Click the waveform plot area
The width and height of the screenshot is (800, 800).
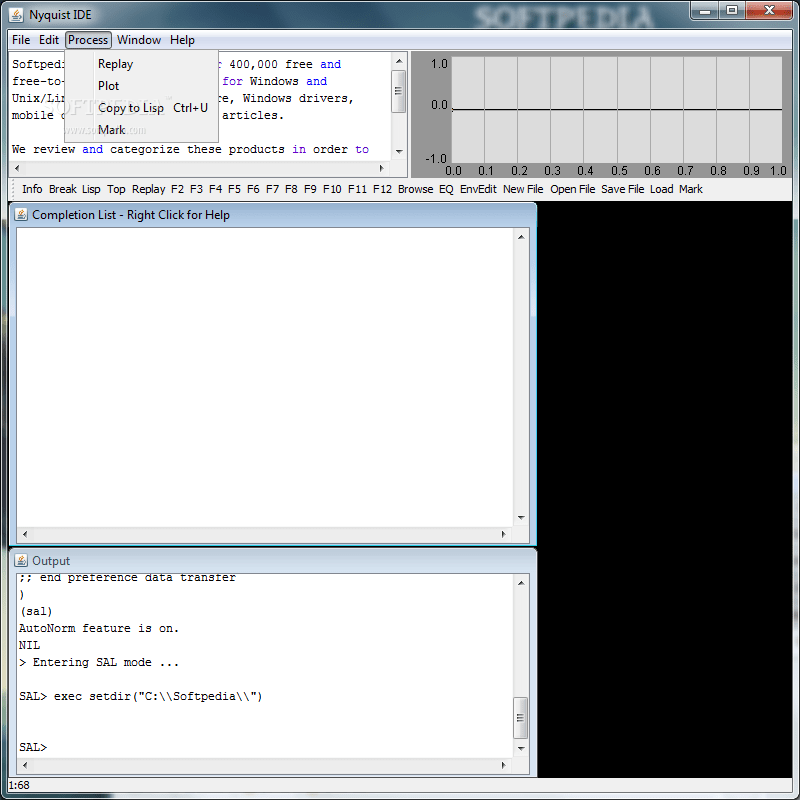[x=617, y=110]
